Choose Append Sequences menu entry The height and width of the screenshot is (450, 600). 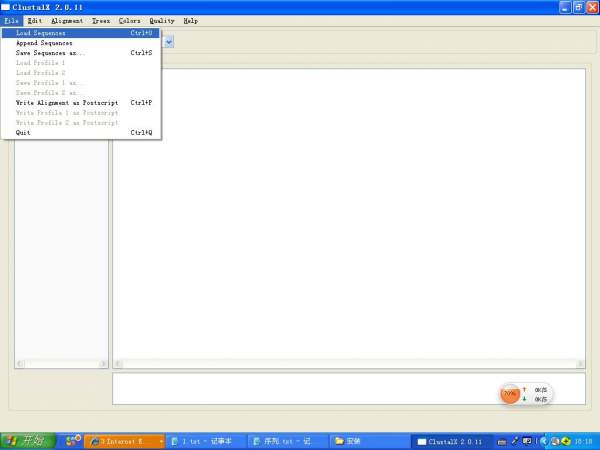(x=80, y=43)
